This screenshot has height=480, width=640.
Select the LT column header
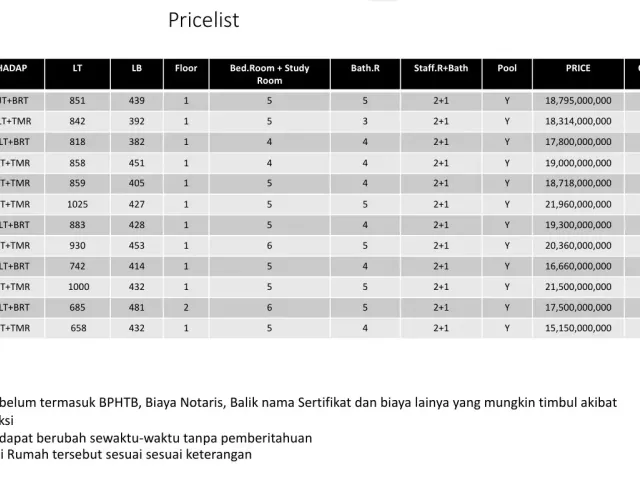78,68
